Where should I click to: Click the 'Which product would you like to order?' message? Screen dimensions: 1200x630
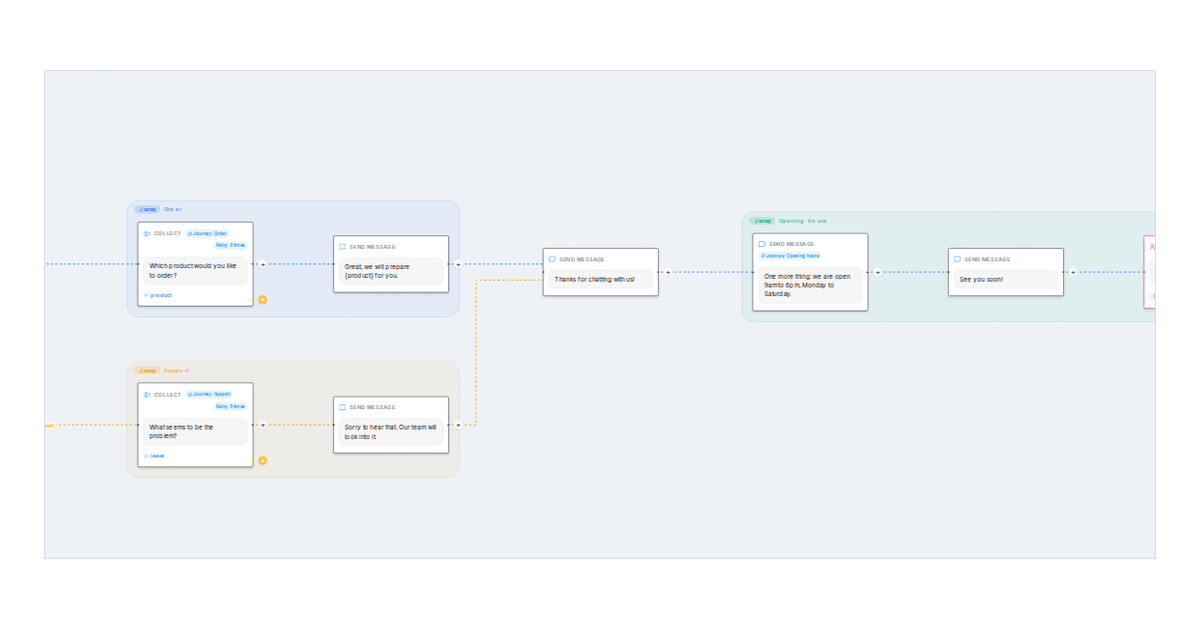(x=196, y=271)
